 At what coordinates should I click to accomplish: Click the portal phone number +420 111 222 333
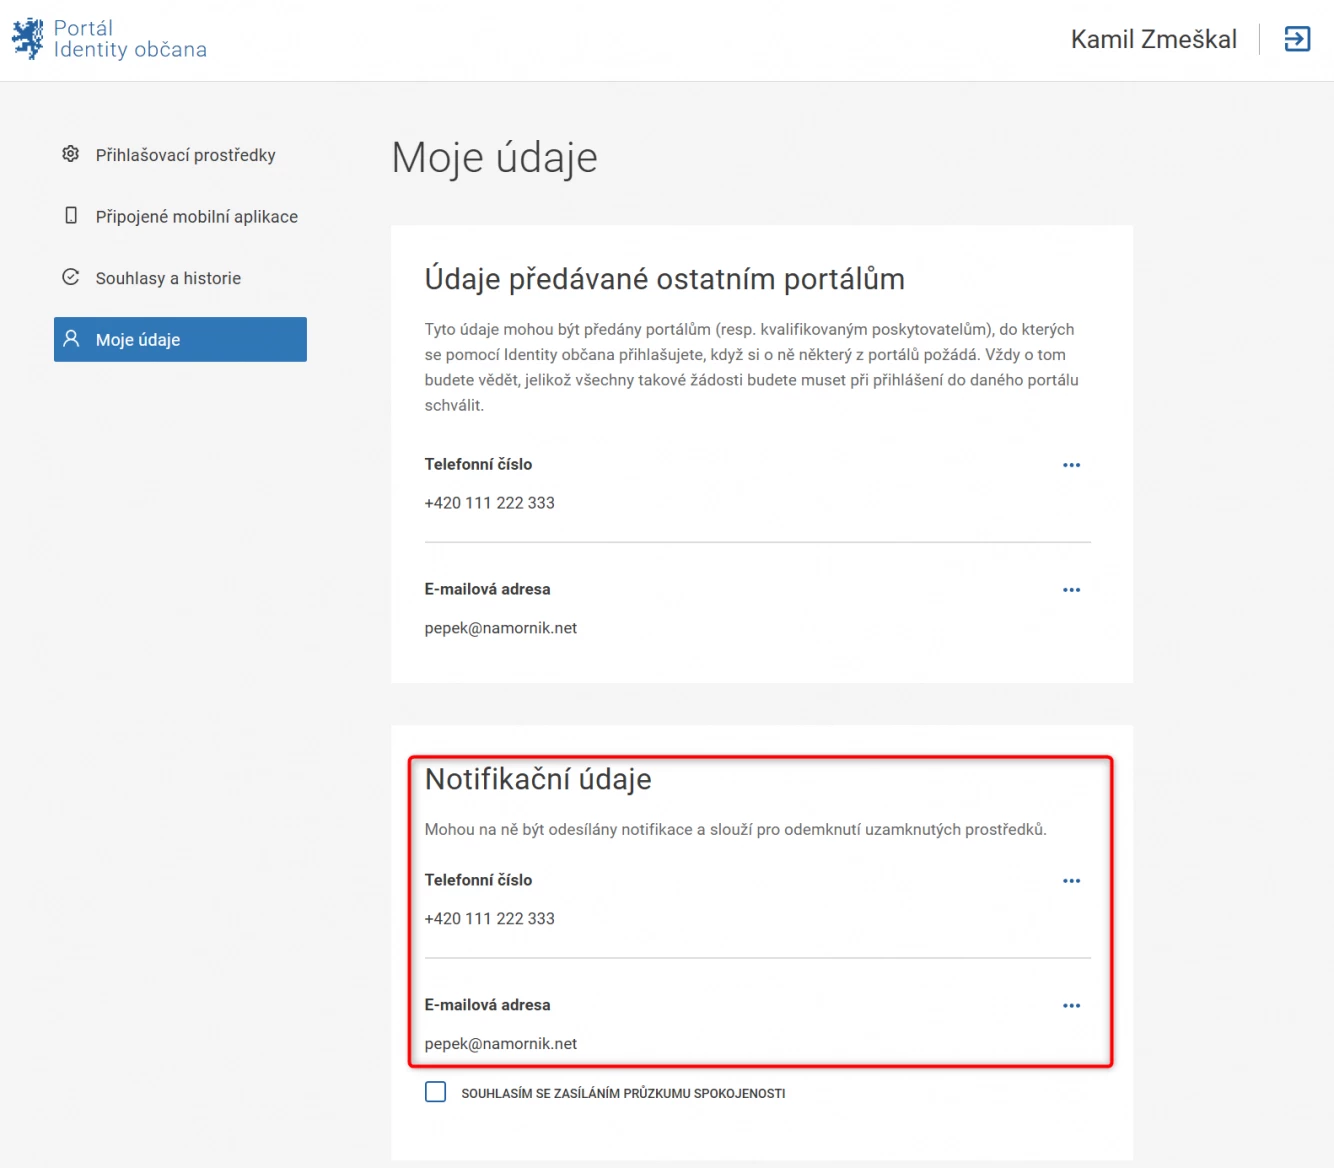[489, 503]
